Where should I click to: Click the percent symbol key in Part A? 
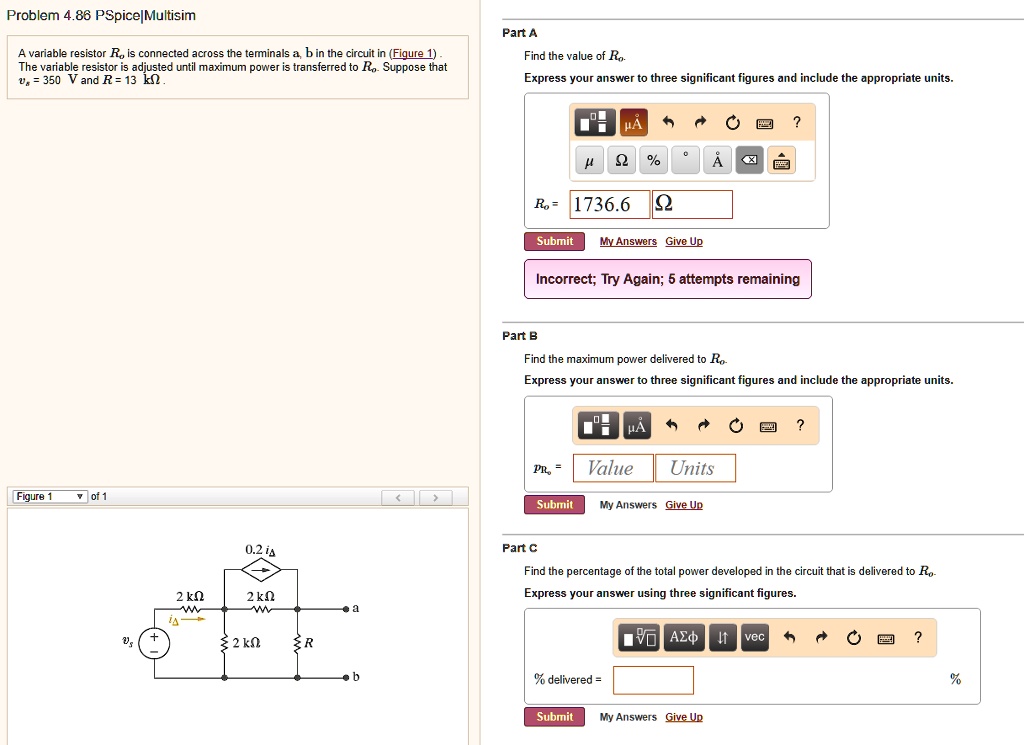click(x=653, y=160)
